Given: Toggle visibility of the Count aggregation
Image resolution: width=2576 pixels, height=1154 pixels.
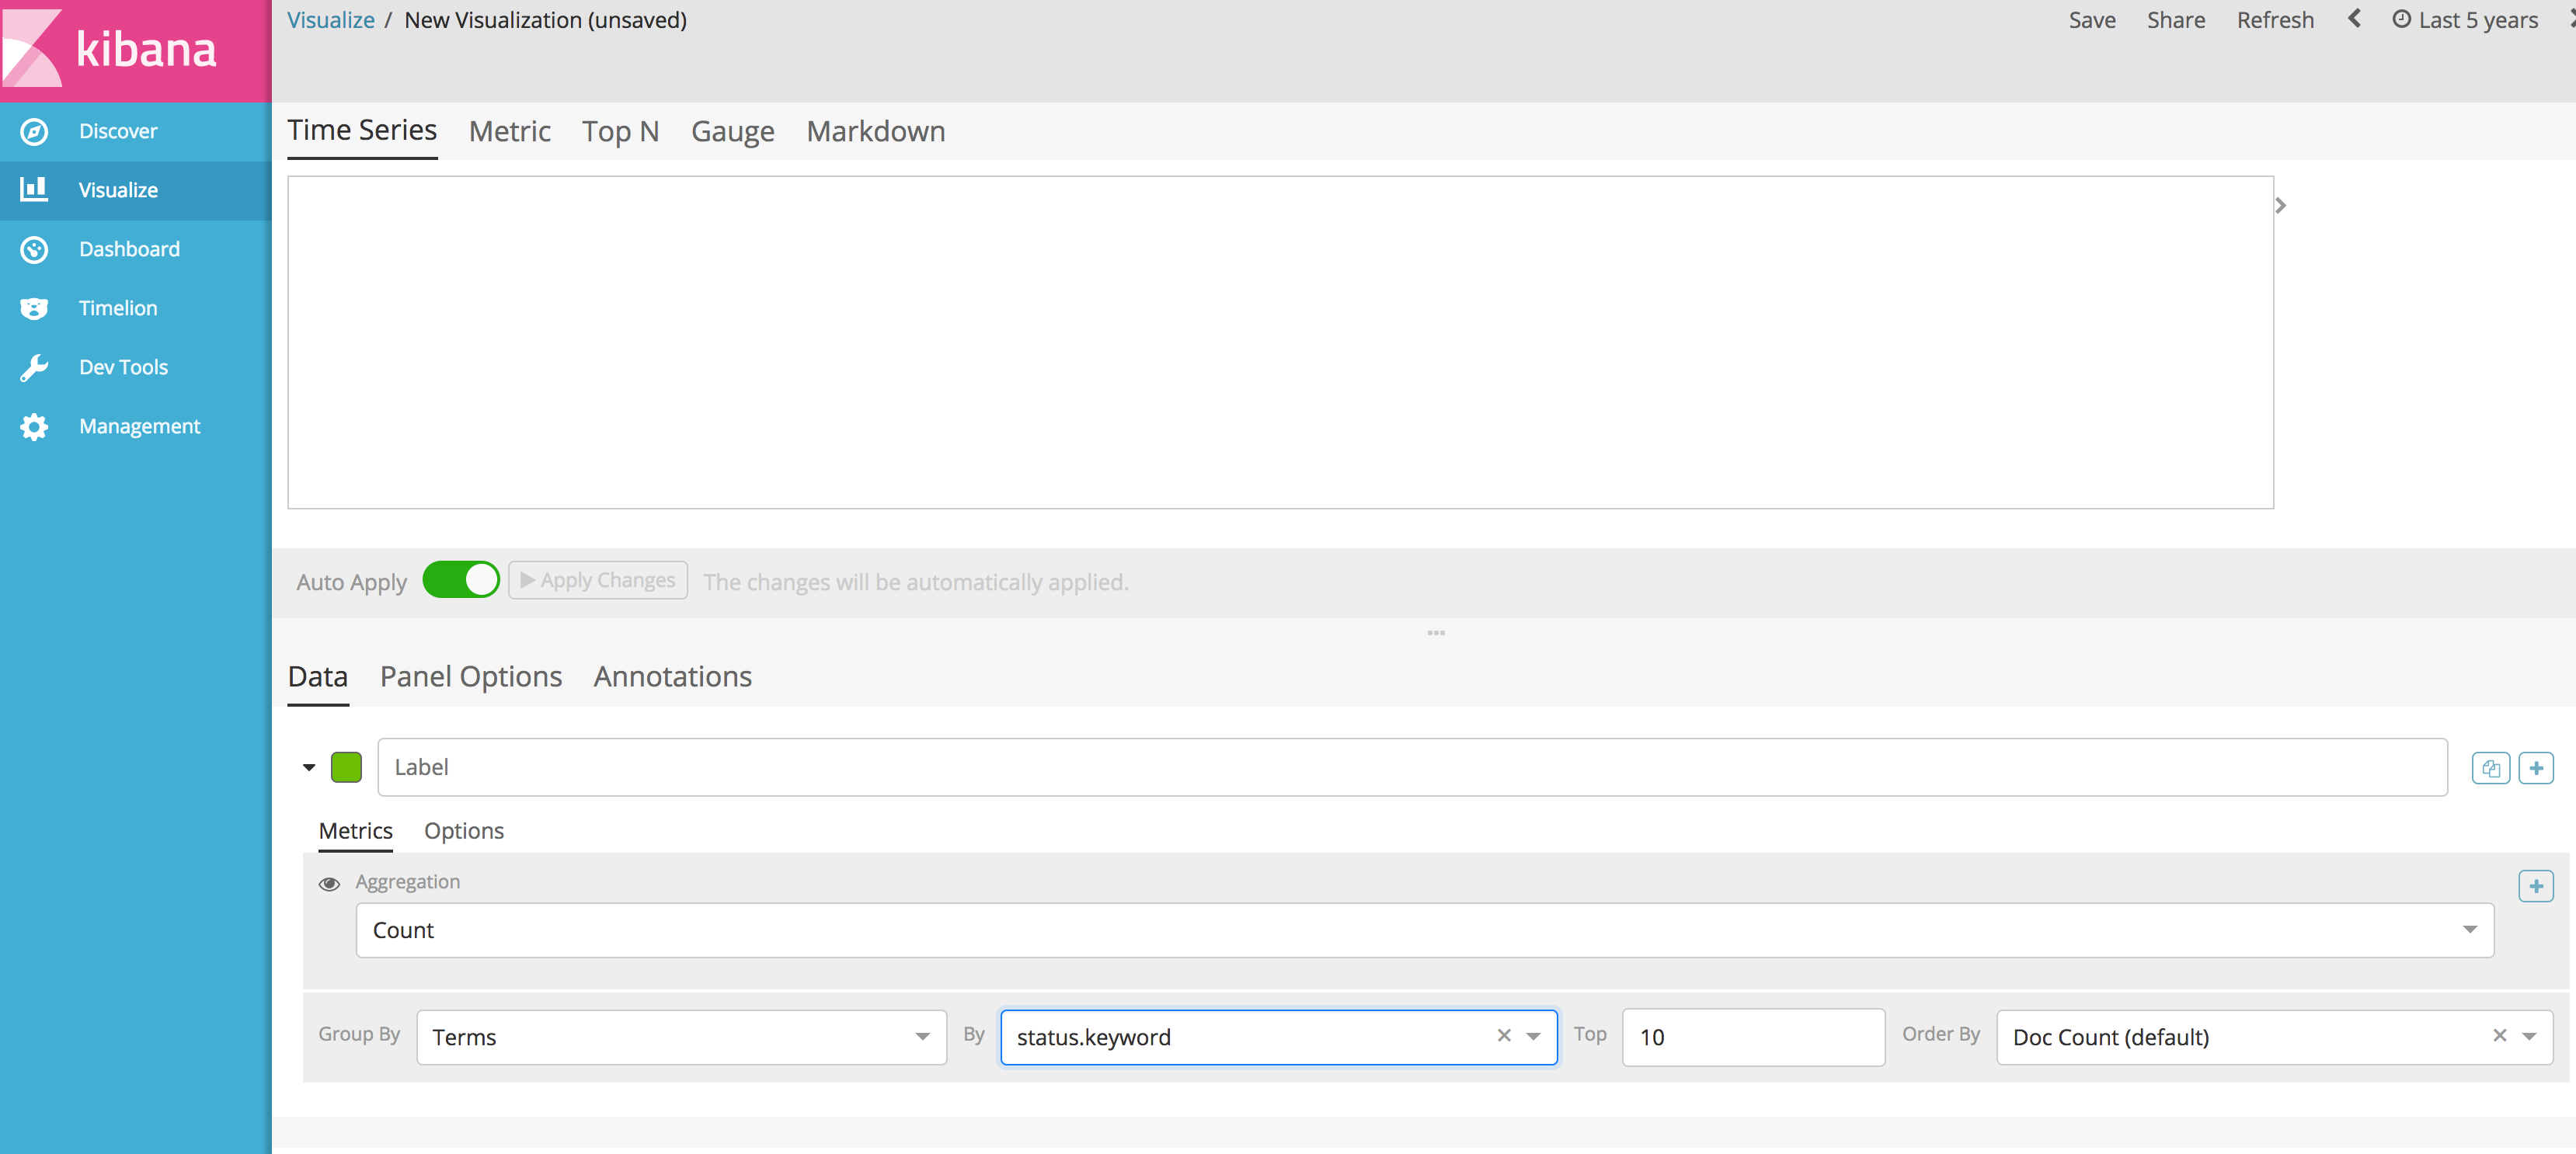Looking at the screenshot, I should pos(329,884).
